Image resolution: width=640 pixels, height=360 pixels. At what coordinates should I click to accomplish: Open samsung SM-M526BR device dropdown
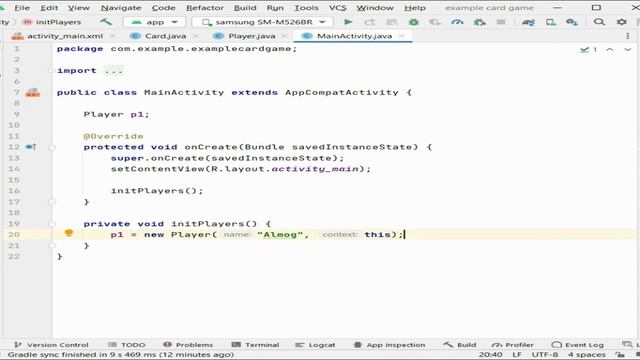tap(262, 22)
